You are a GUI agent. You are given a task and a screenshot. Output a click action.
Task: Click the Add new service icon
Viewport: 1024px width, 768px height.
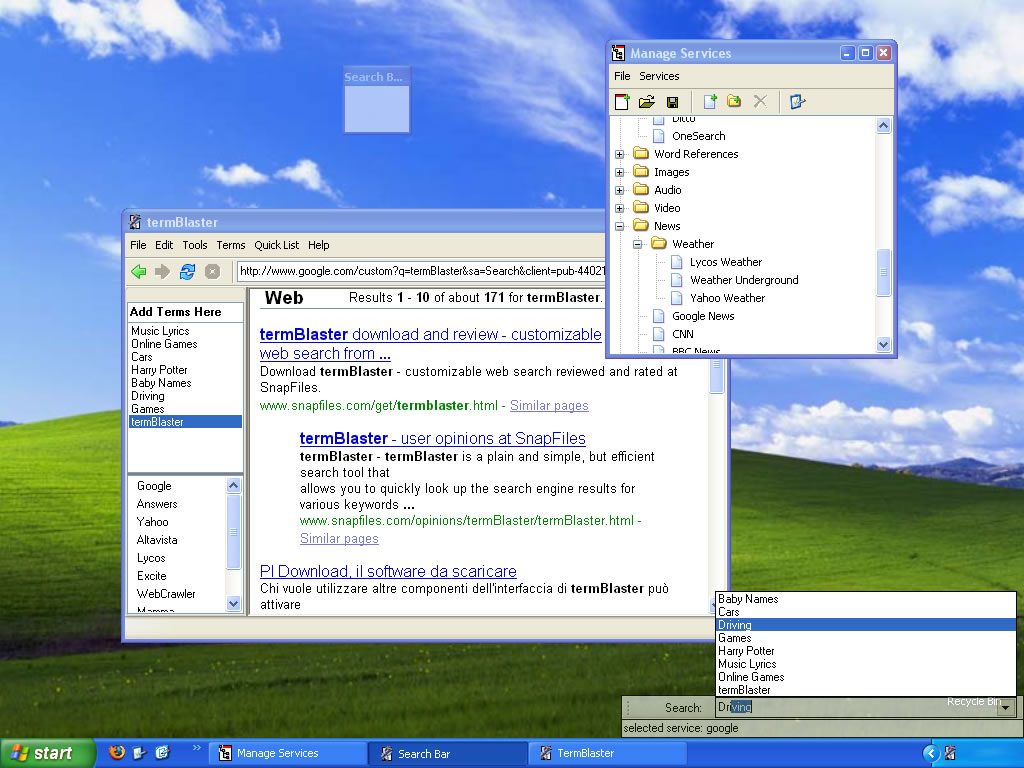pos(710,102)
